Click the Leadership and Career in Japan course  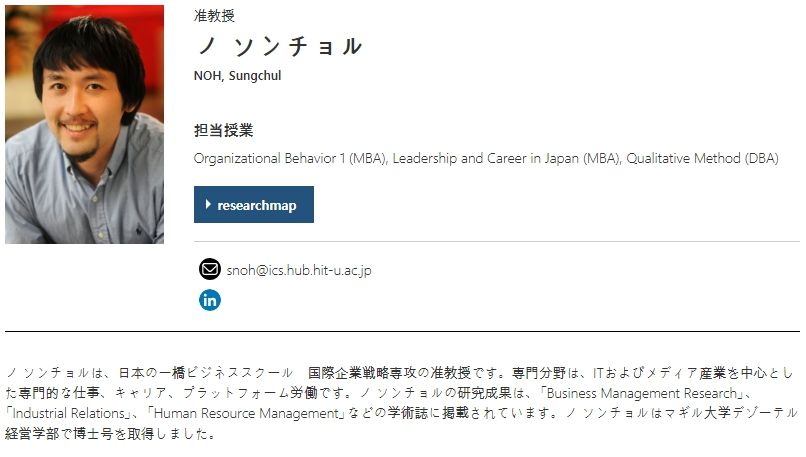click(x=507, y=159)
